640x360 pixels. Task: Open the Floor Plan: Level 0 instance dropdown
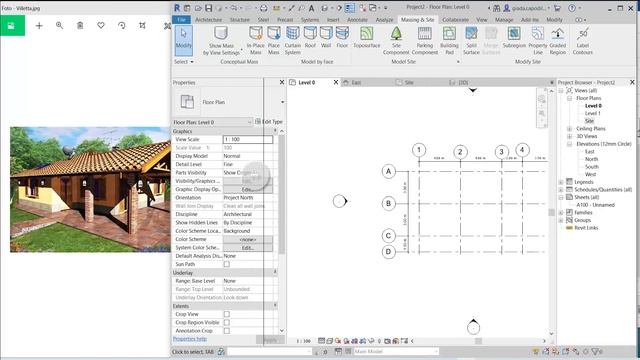click(x=249, y=122)
